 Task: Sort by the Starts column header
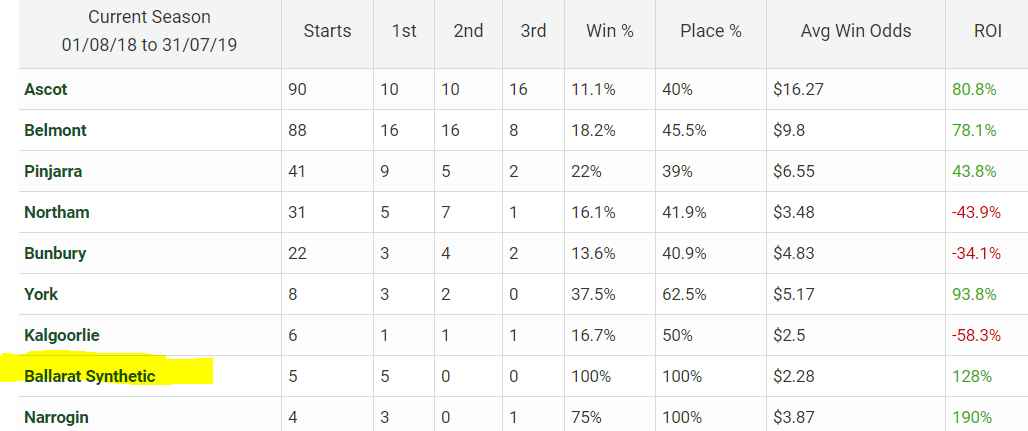[x=327, y=31]
